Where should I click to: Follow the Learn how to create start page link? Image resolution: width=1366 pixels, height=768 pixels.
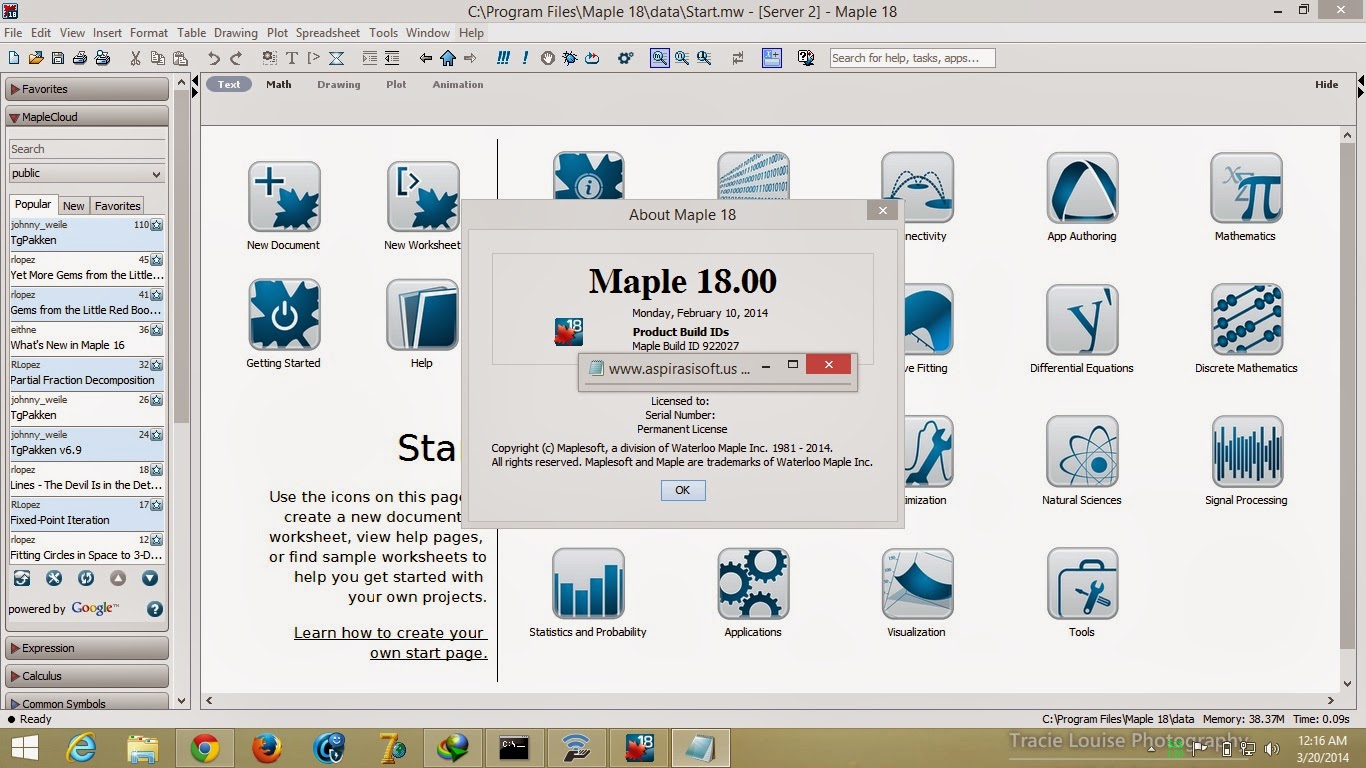pos(390,643)
